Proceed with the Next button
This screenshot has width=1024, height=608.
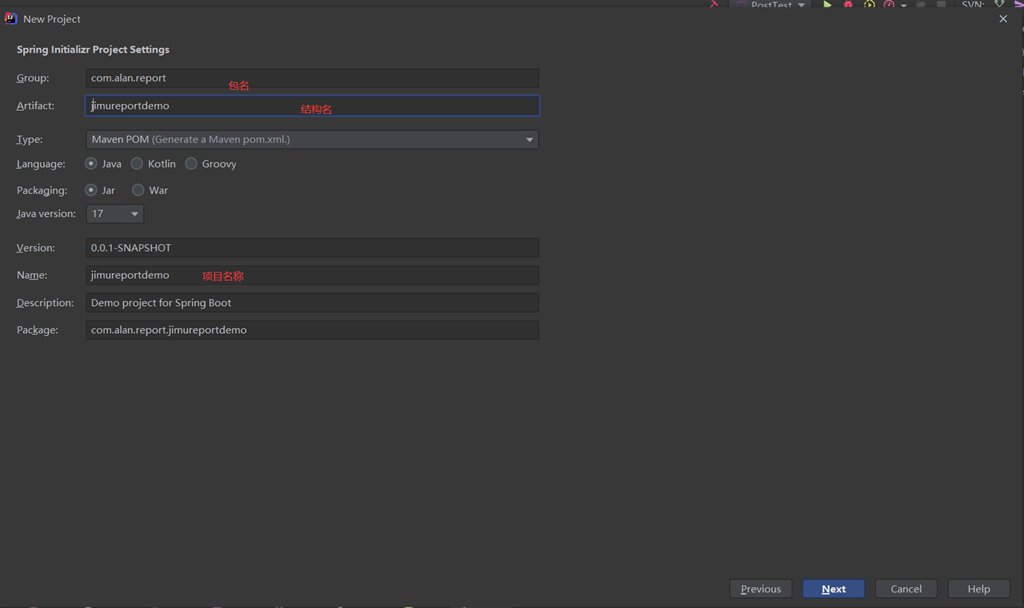[834, 588]
